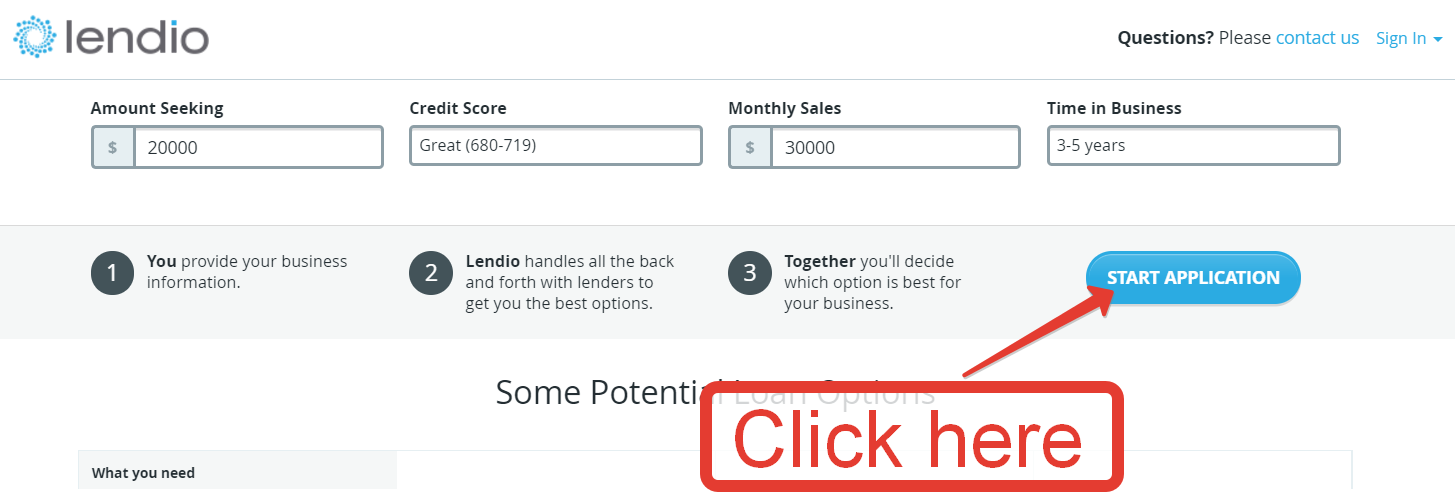This screenshot has width=1455, height=492.
Task: Click the 'Together you'll decide' text
Action: tap(872, 282)
